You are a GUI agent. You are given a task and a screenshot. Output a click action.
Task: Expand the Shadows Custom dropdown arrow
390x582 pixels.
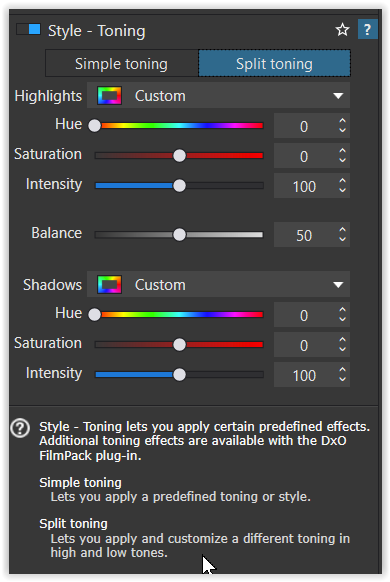(338, 285)
